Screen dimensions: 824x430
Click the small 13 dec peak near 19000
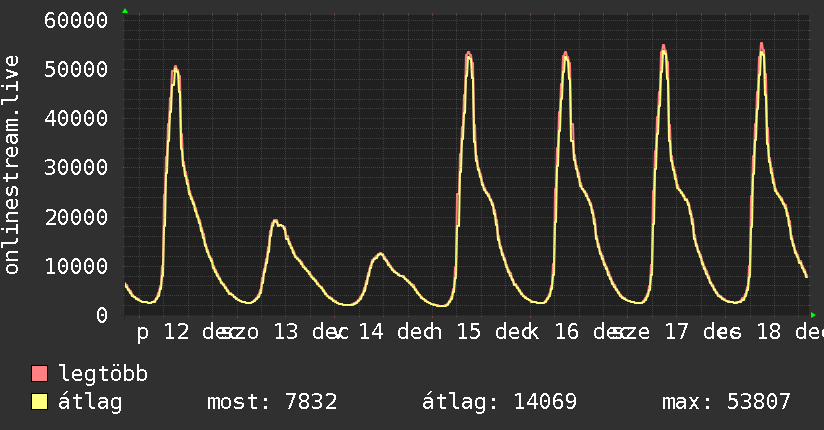(x=275, y=221)
